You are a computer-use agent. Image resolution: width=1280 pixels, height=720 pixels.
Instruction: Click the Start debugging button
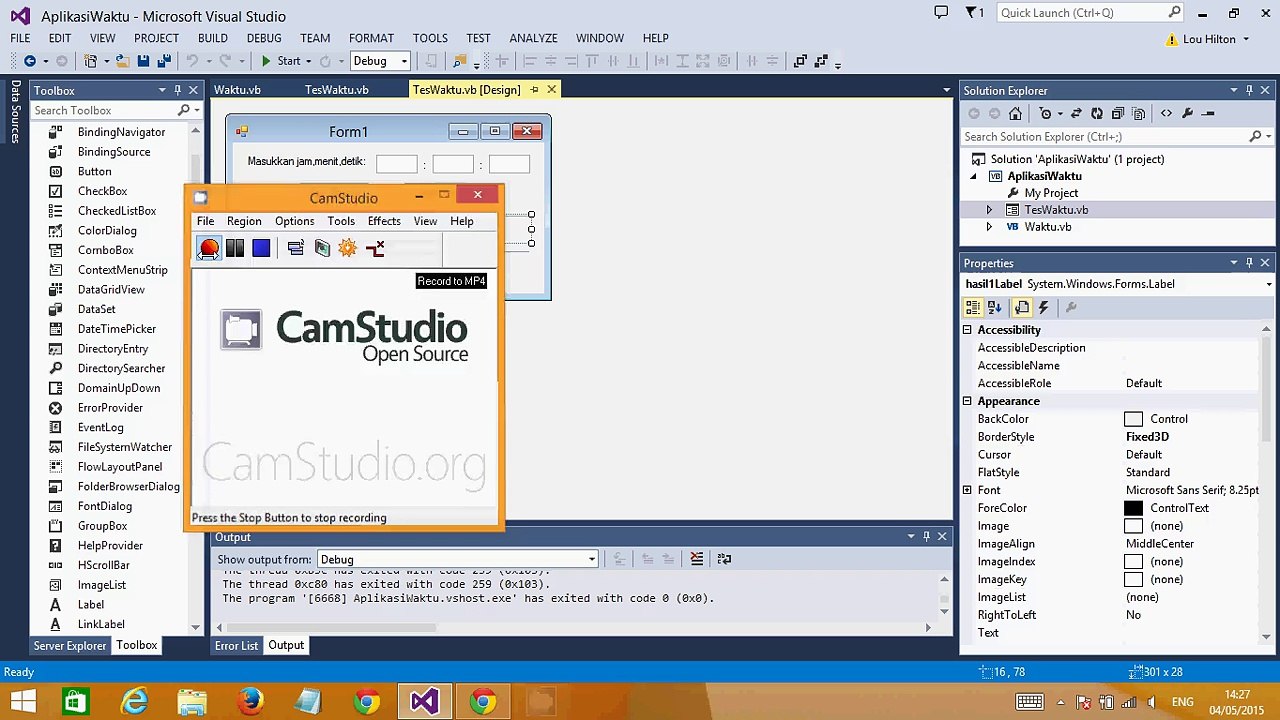[281, 61]
